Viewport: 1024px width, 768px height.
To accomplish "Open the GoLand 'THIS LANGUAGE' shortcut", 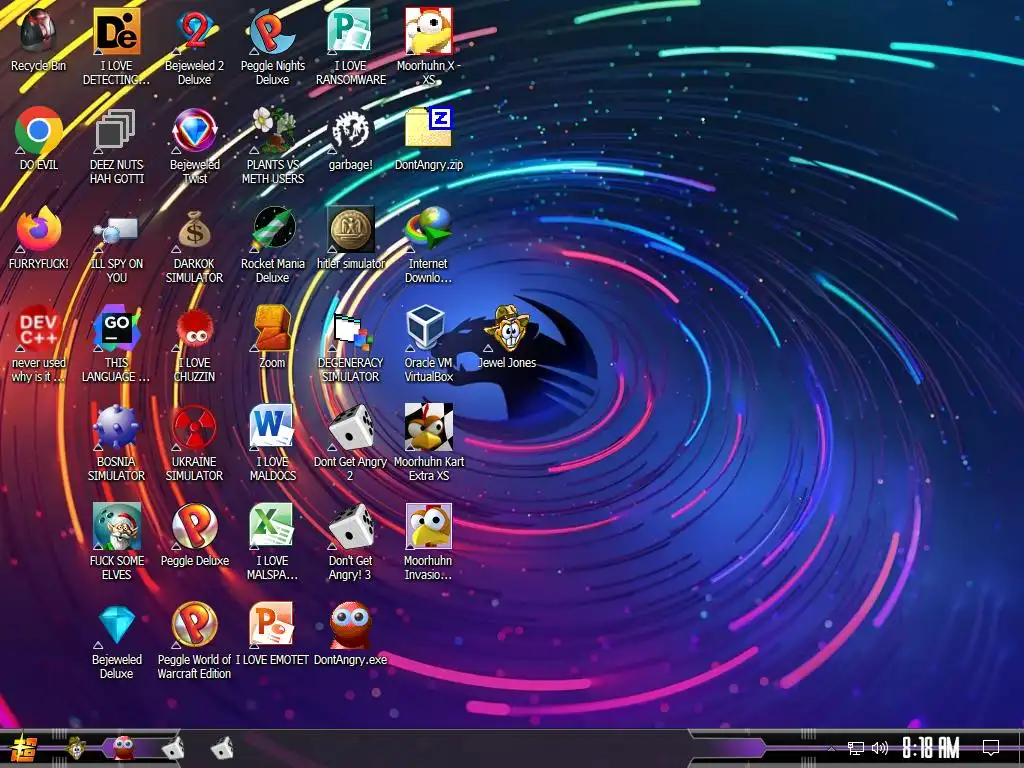I will (x=116, y=344).
